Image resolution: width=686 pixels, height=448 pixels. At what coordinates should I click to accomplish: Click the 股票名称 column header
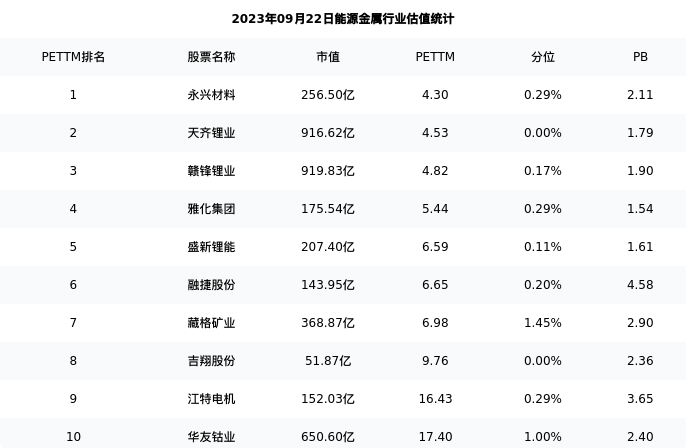click(x=211, y=57)
